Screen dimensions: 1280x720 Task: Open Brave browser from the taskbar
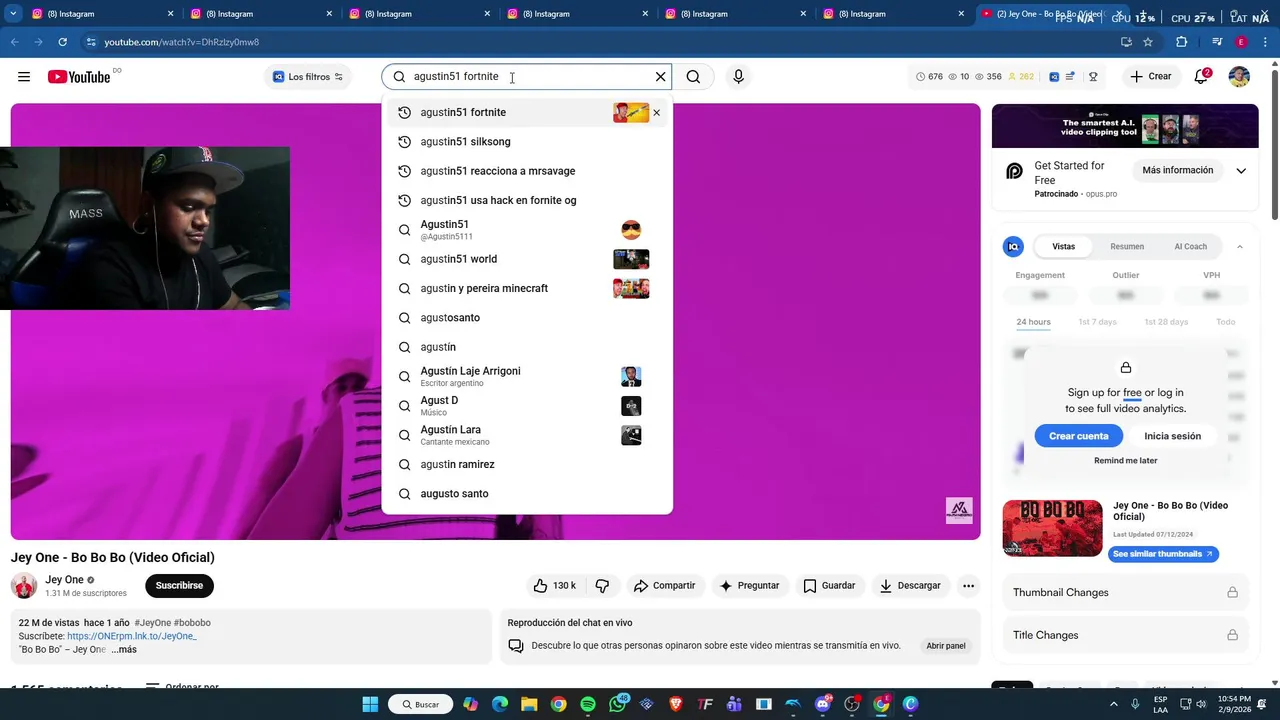676,704
